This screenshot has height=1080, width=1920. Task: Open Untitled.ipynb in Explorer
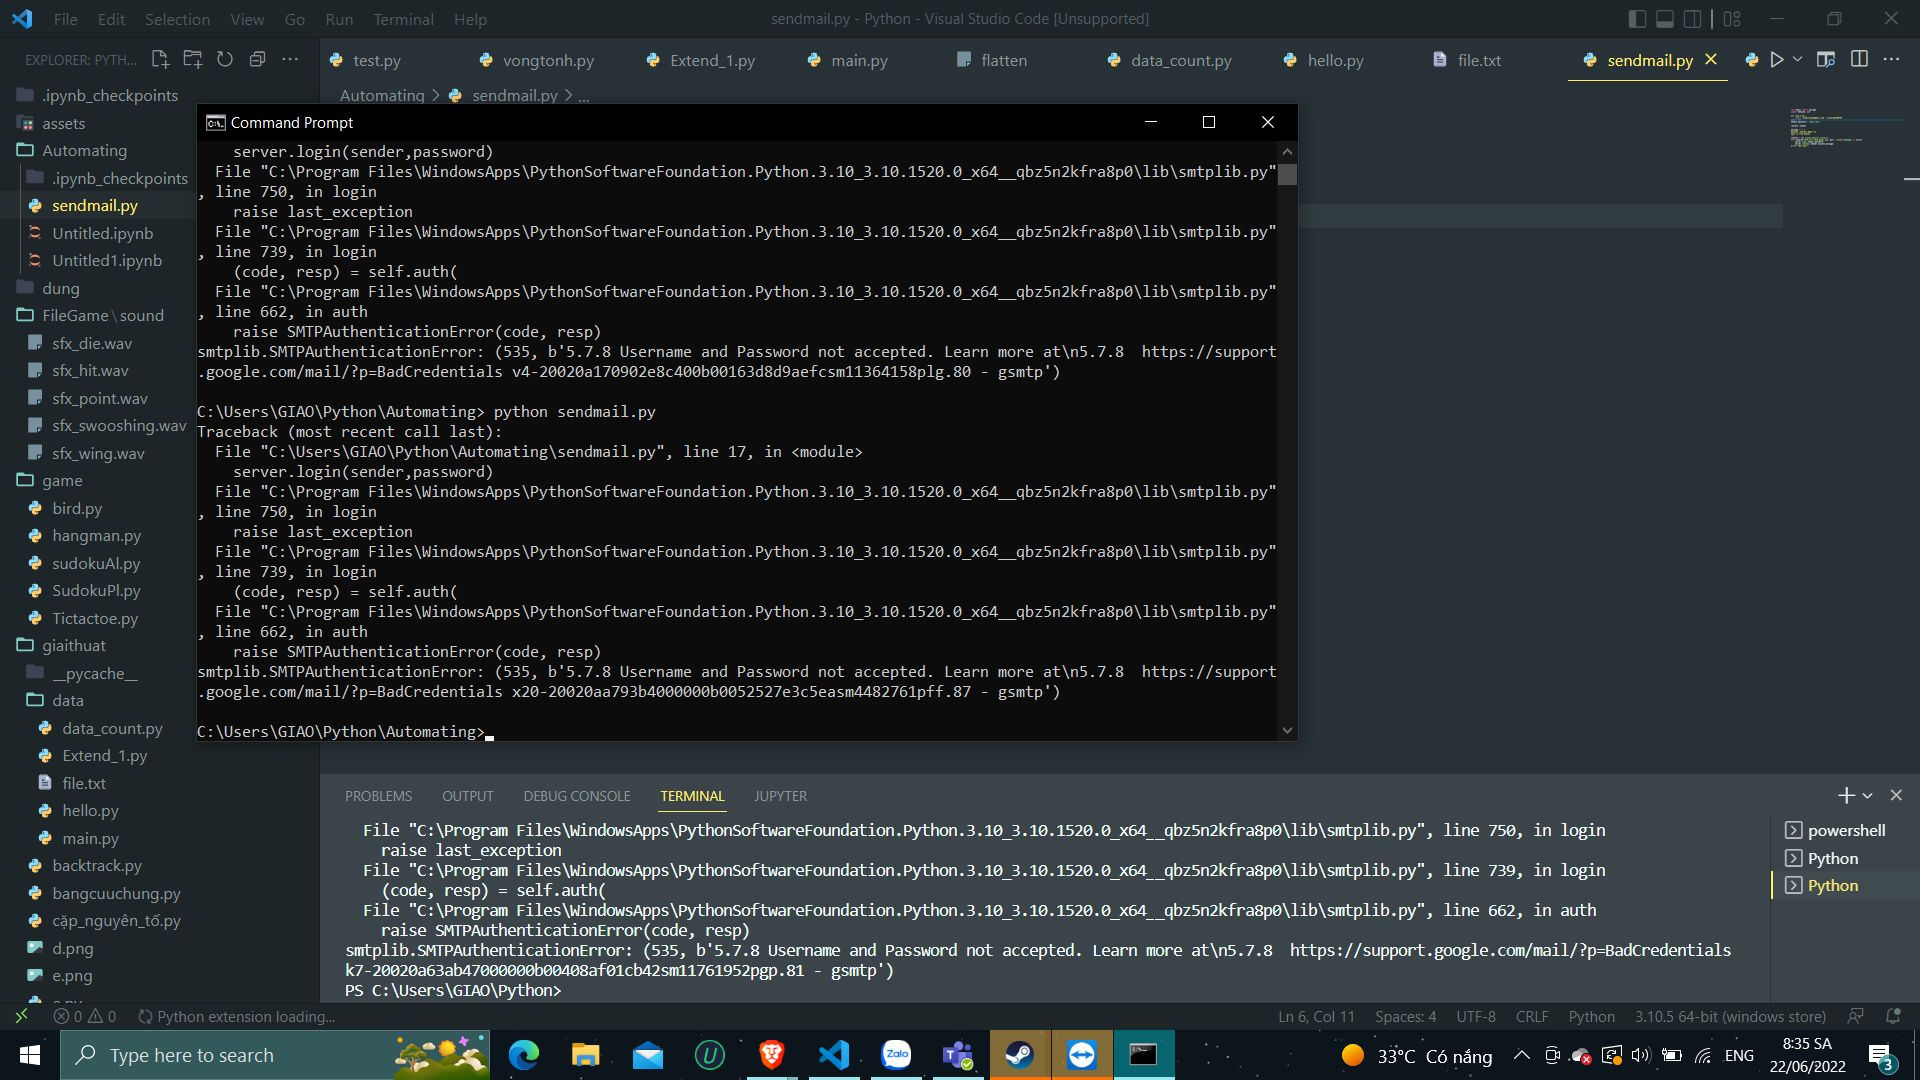(x=102, y=233)
